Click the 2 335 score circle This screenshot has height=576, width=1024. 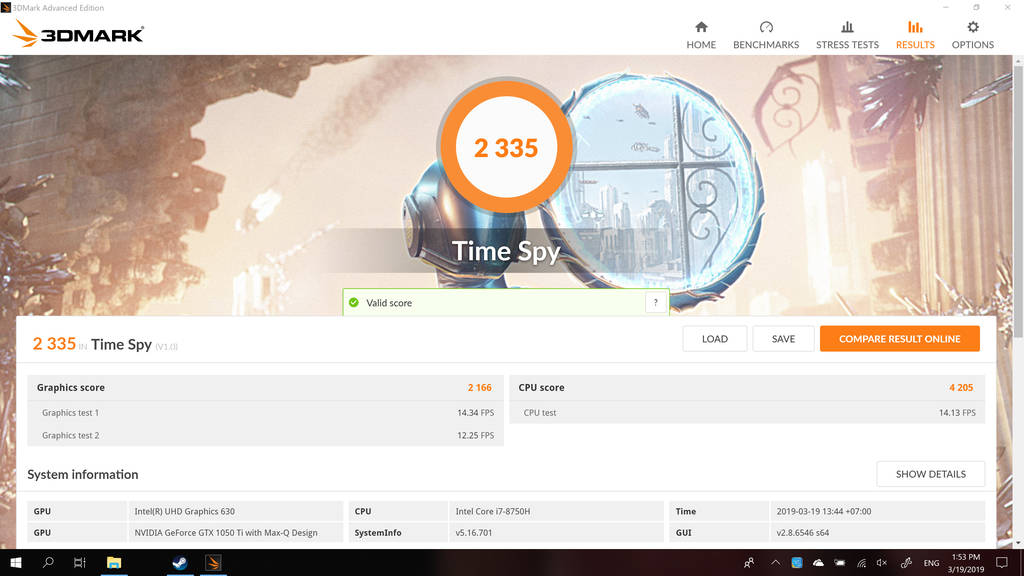(506, 148)
